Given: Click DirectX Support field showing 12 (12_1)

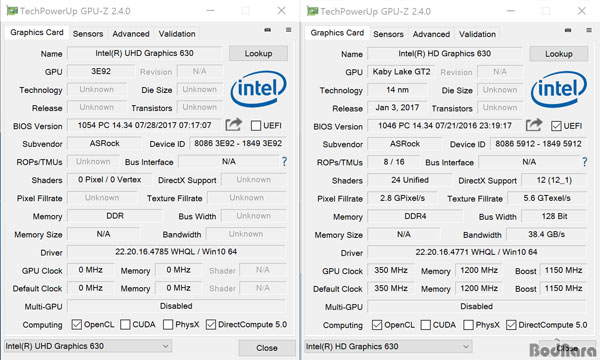Looking at the screenshot, I should tap(554, 180).
